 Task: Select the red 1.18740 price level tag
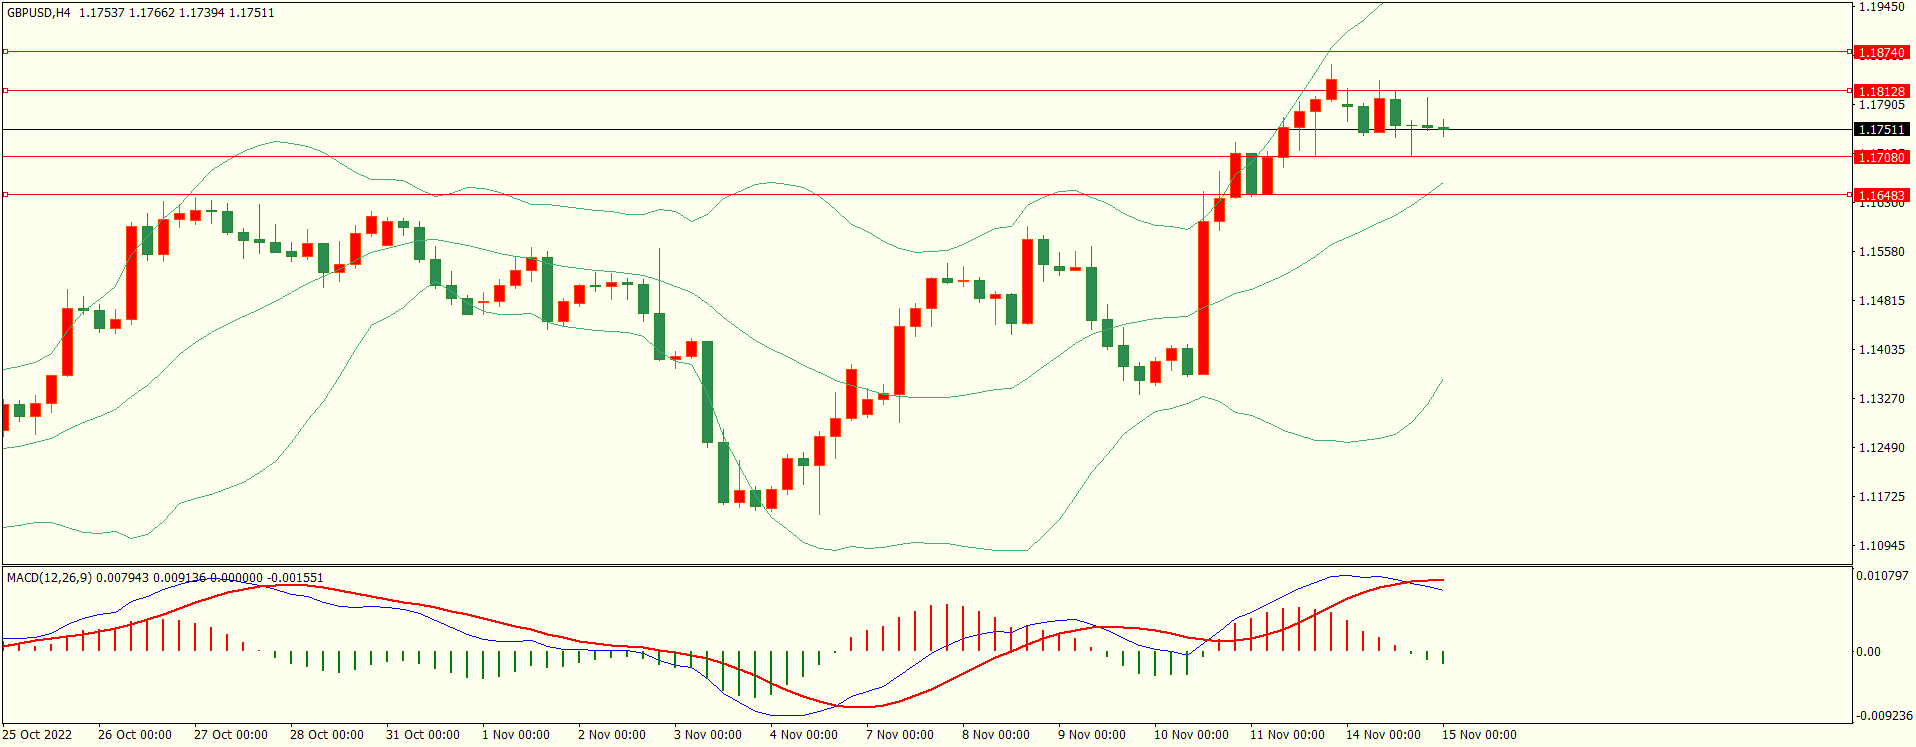(x=1881, y=52)
